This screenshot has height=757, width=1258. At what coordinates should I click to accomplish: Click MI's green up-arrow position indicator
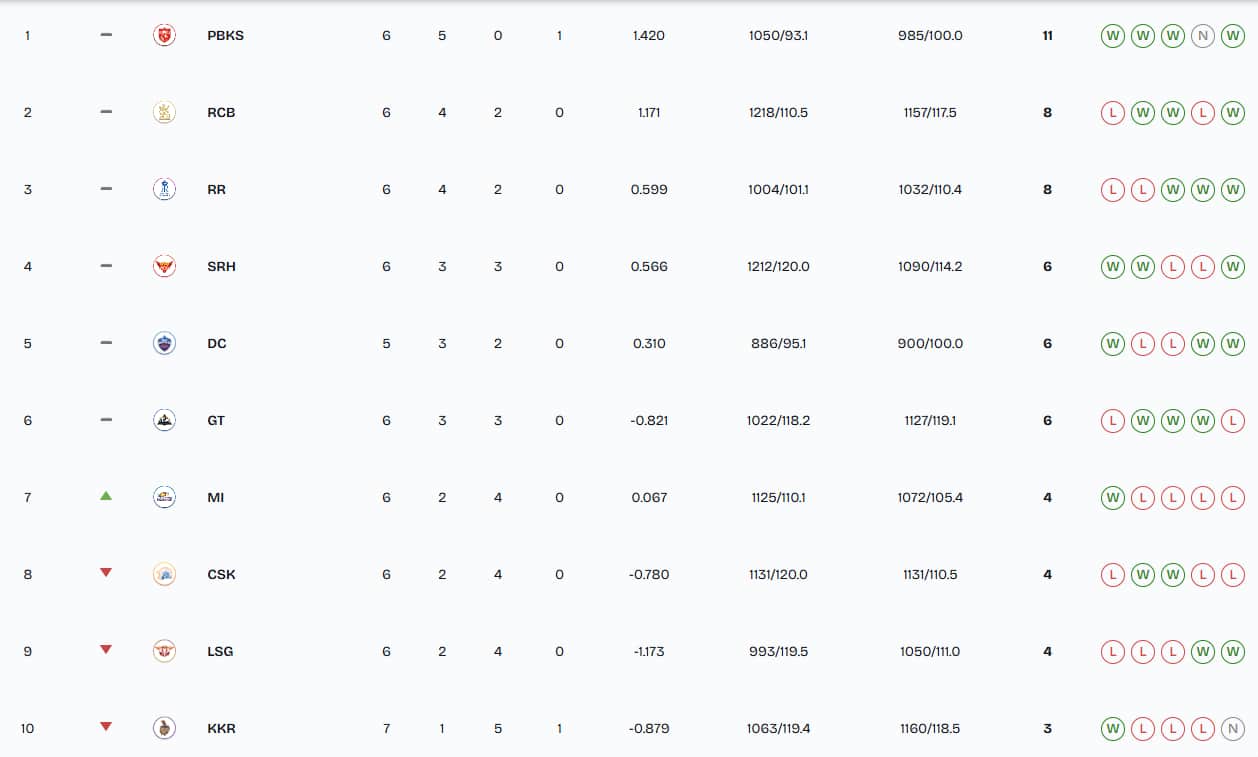coord(106,496)
